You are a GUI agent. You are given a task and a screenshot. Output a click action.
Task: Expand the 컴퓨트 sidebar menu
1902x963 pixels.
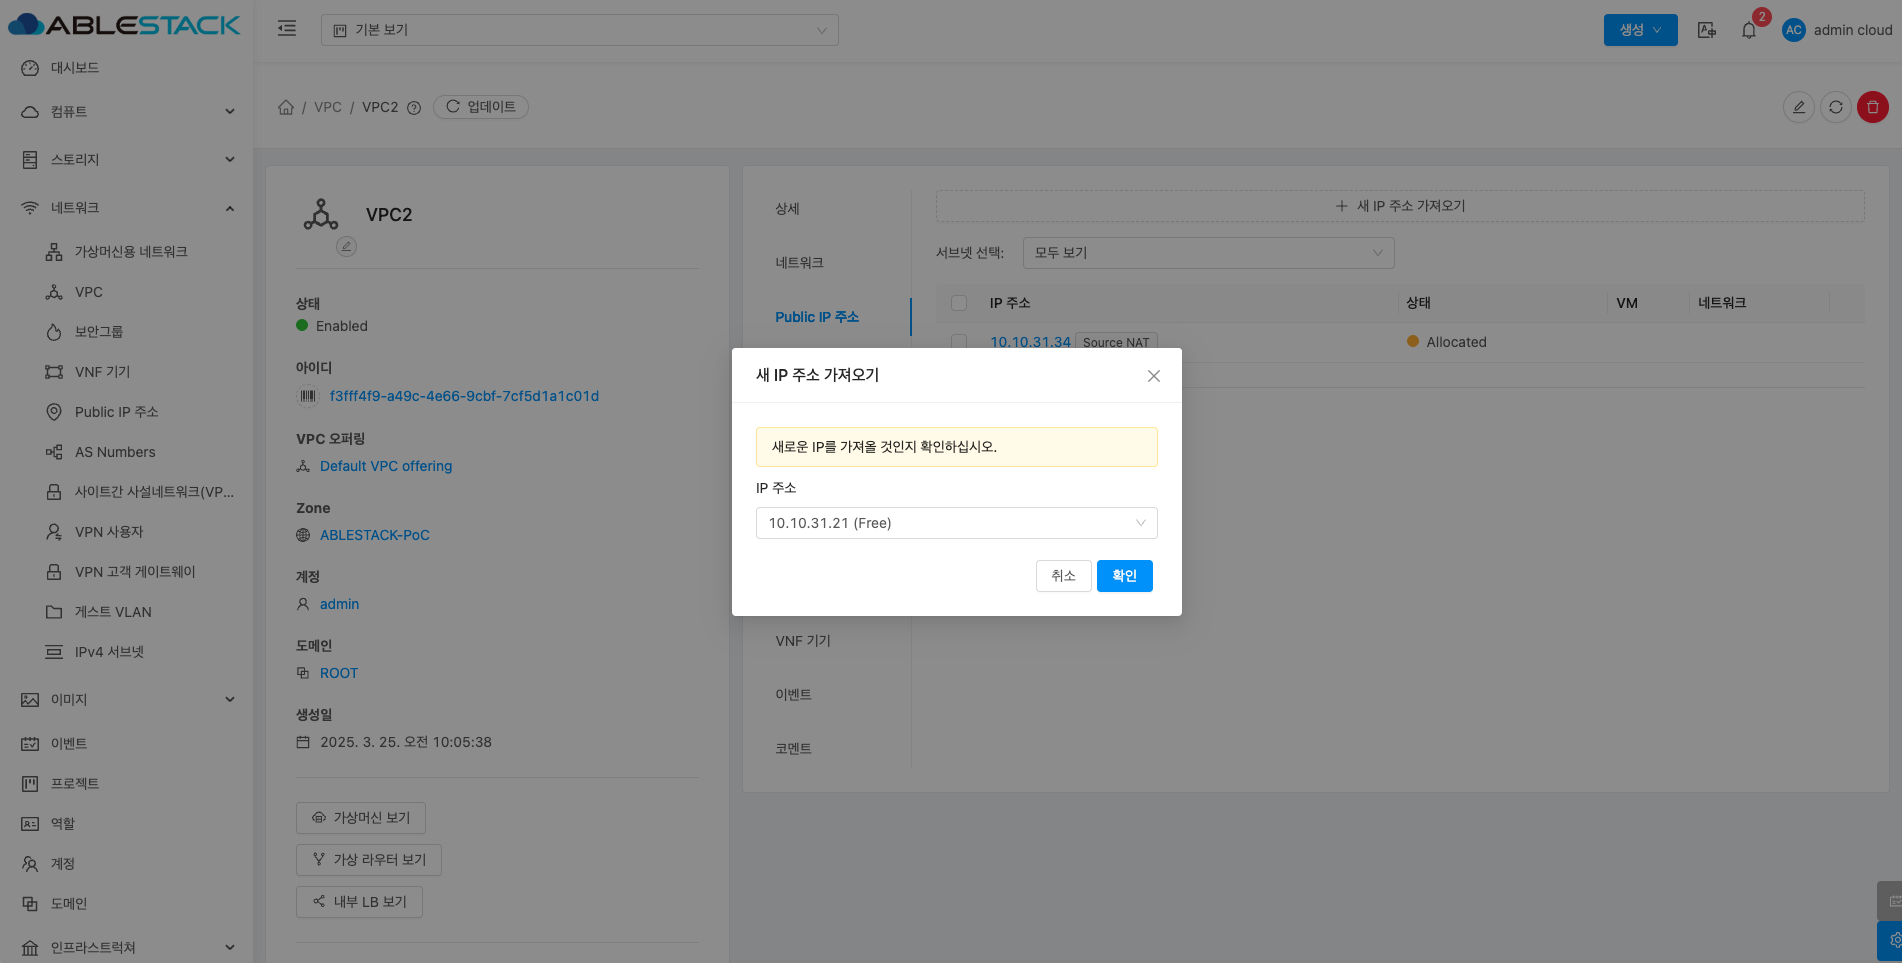tap(127, 112)
